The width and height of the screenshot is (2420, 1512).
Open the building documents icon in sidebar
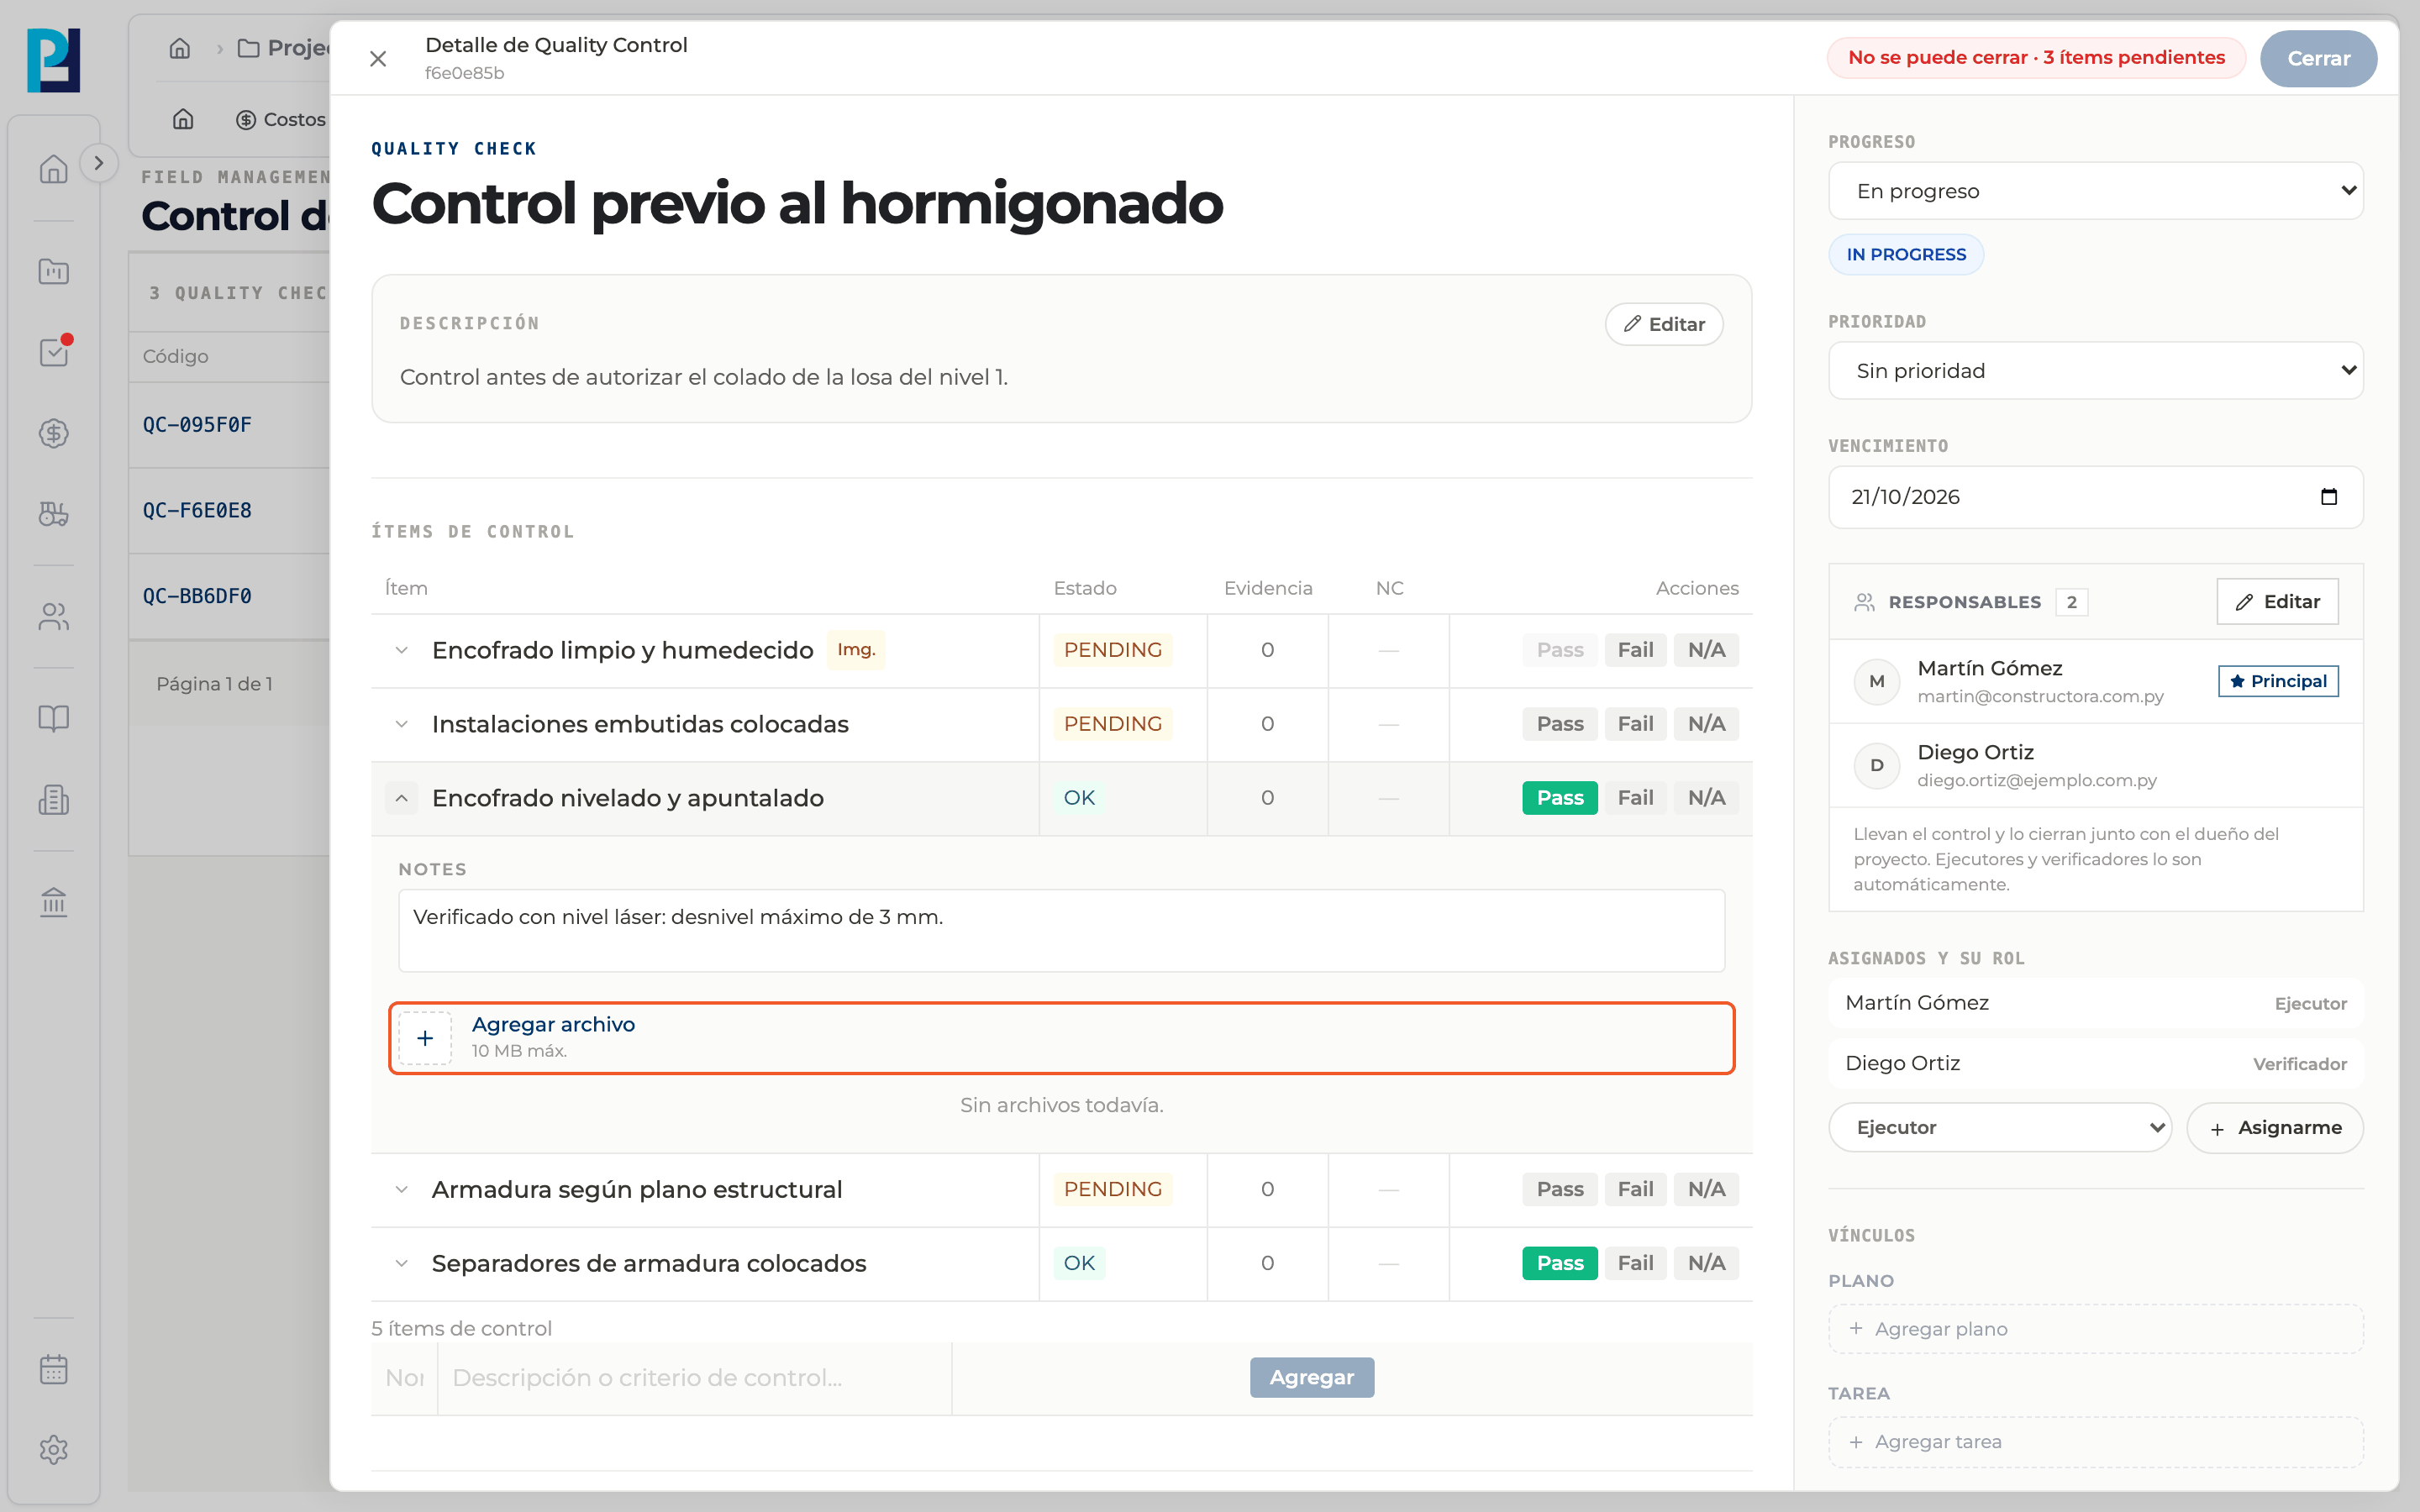[54, 800]
